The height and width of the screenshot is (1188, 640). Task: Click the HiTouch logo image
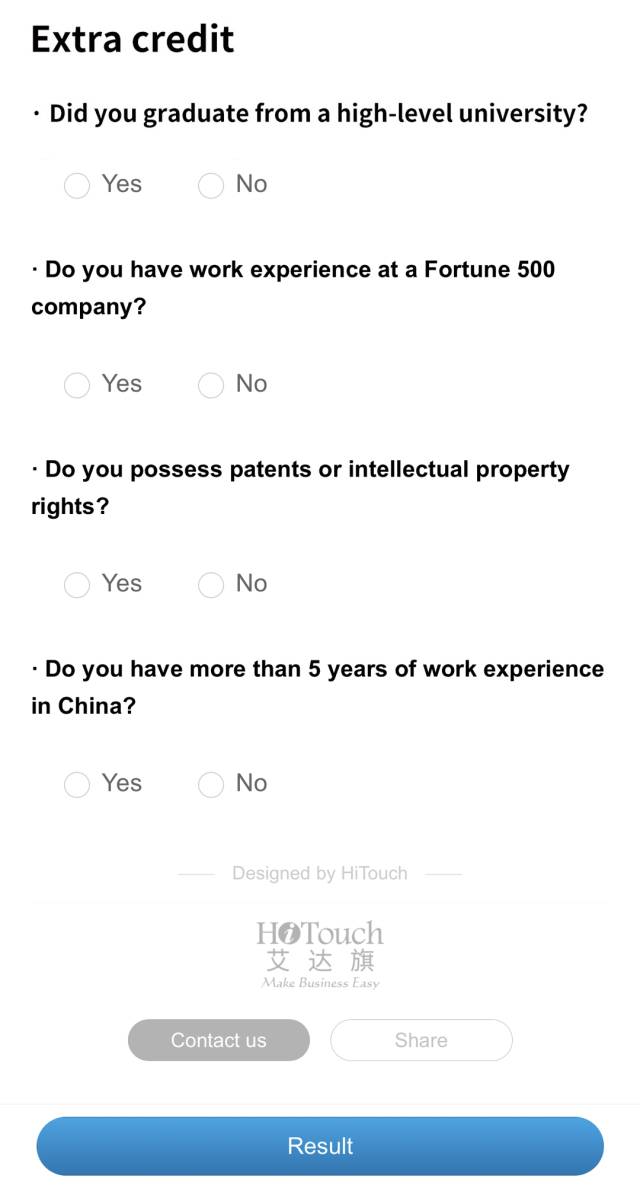320,954
